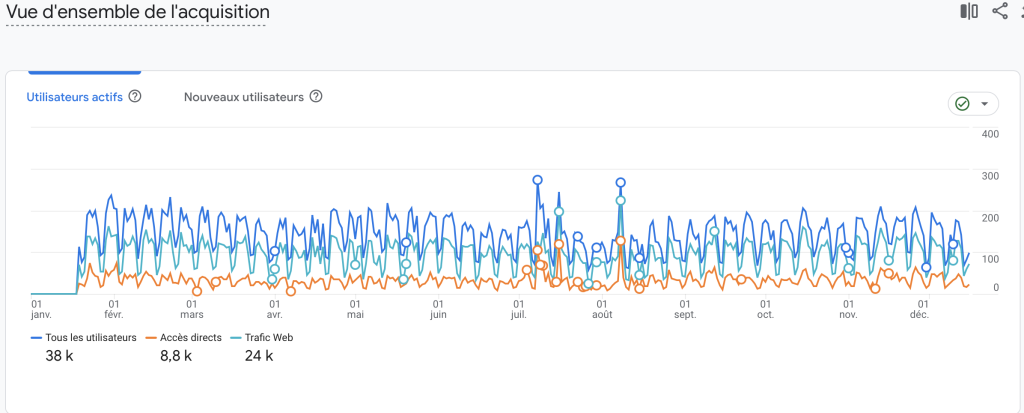Switch to the Nouveaux utilisateurs tab

coord(243,97)
